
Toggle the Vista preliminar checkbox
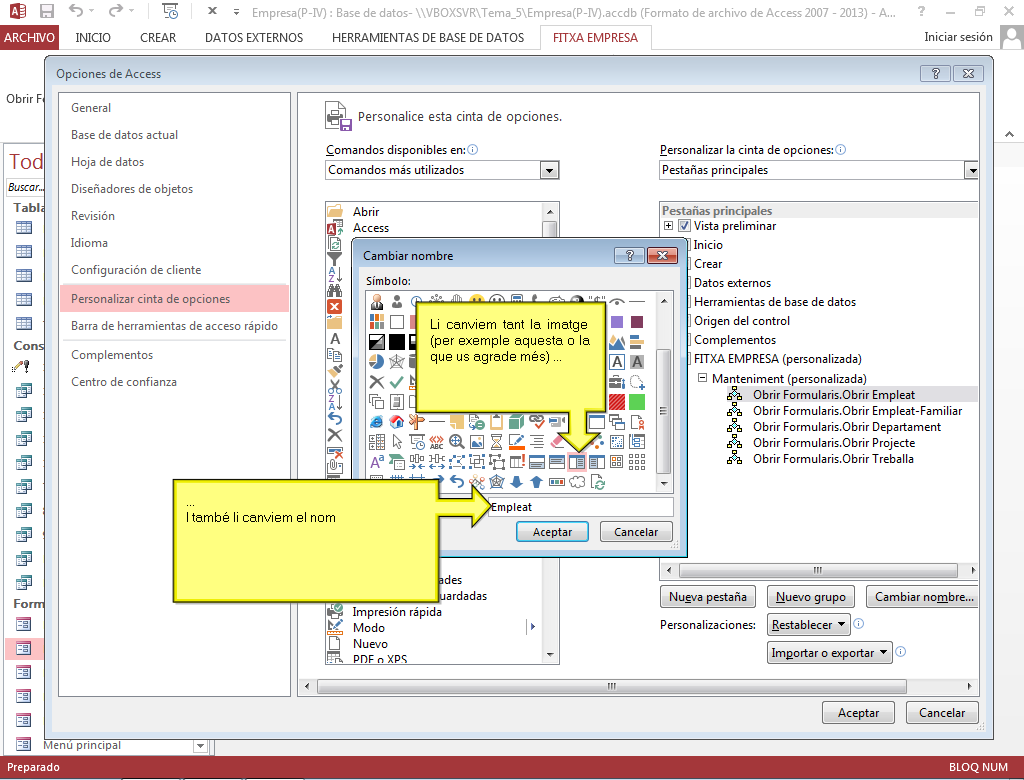684,226
